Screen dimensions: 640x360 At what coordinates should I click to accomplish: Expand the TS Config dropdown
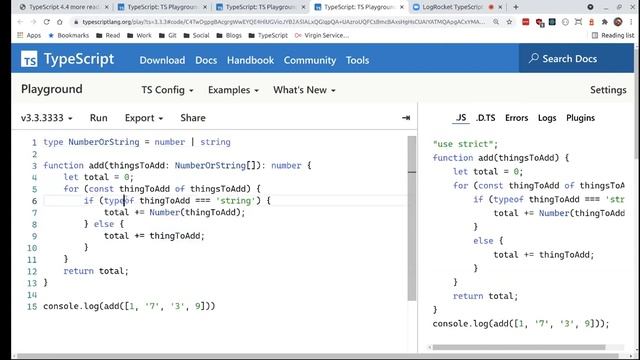(x=167, y=90)
